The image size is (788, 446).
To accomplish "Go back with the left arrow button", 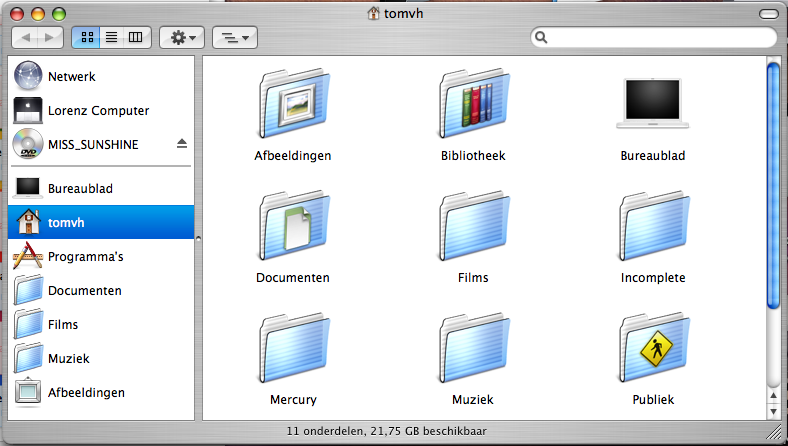I will 25,37.
